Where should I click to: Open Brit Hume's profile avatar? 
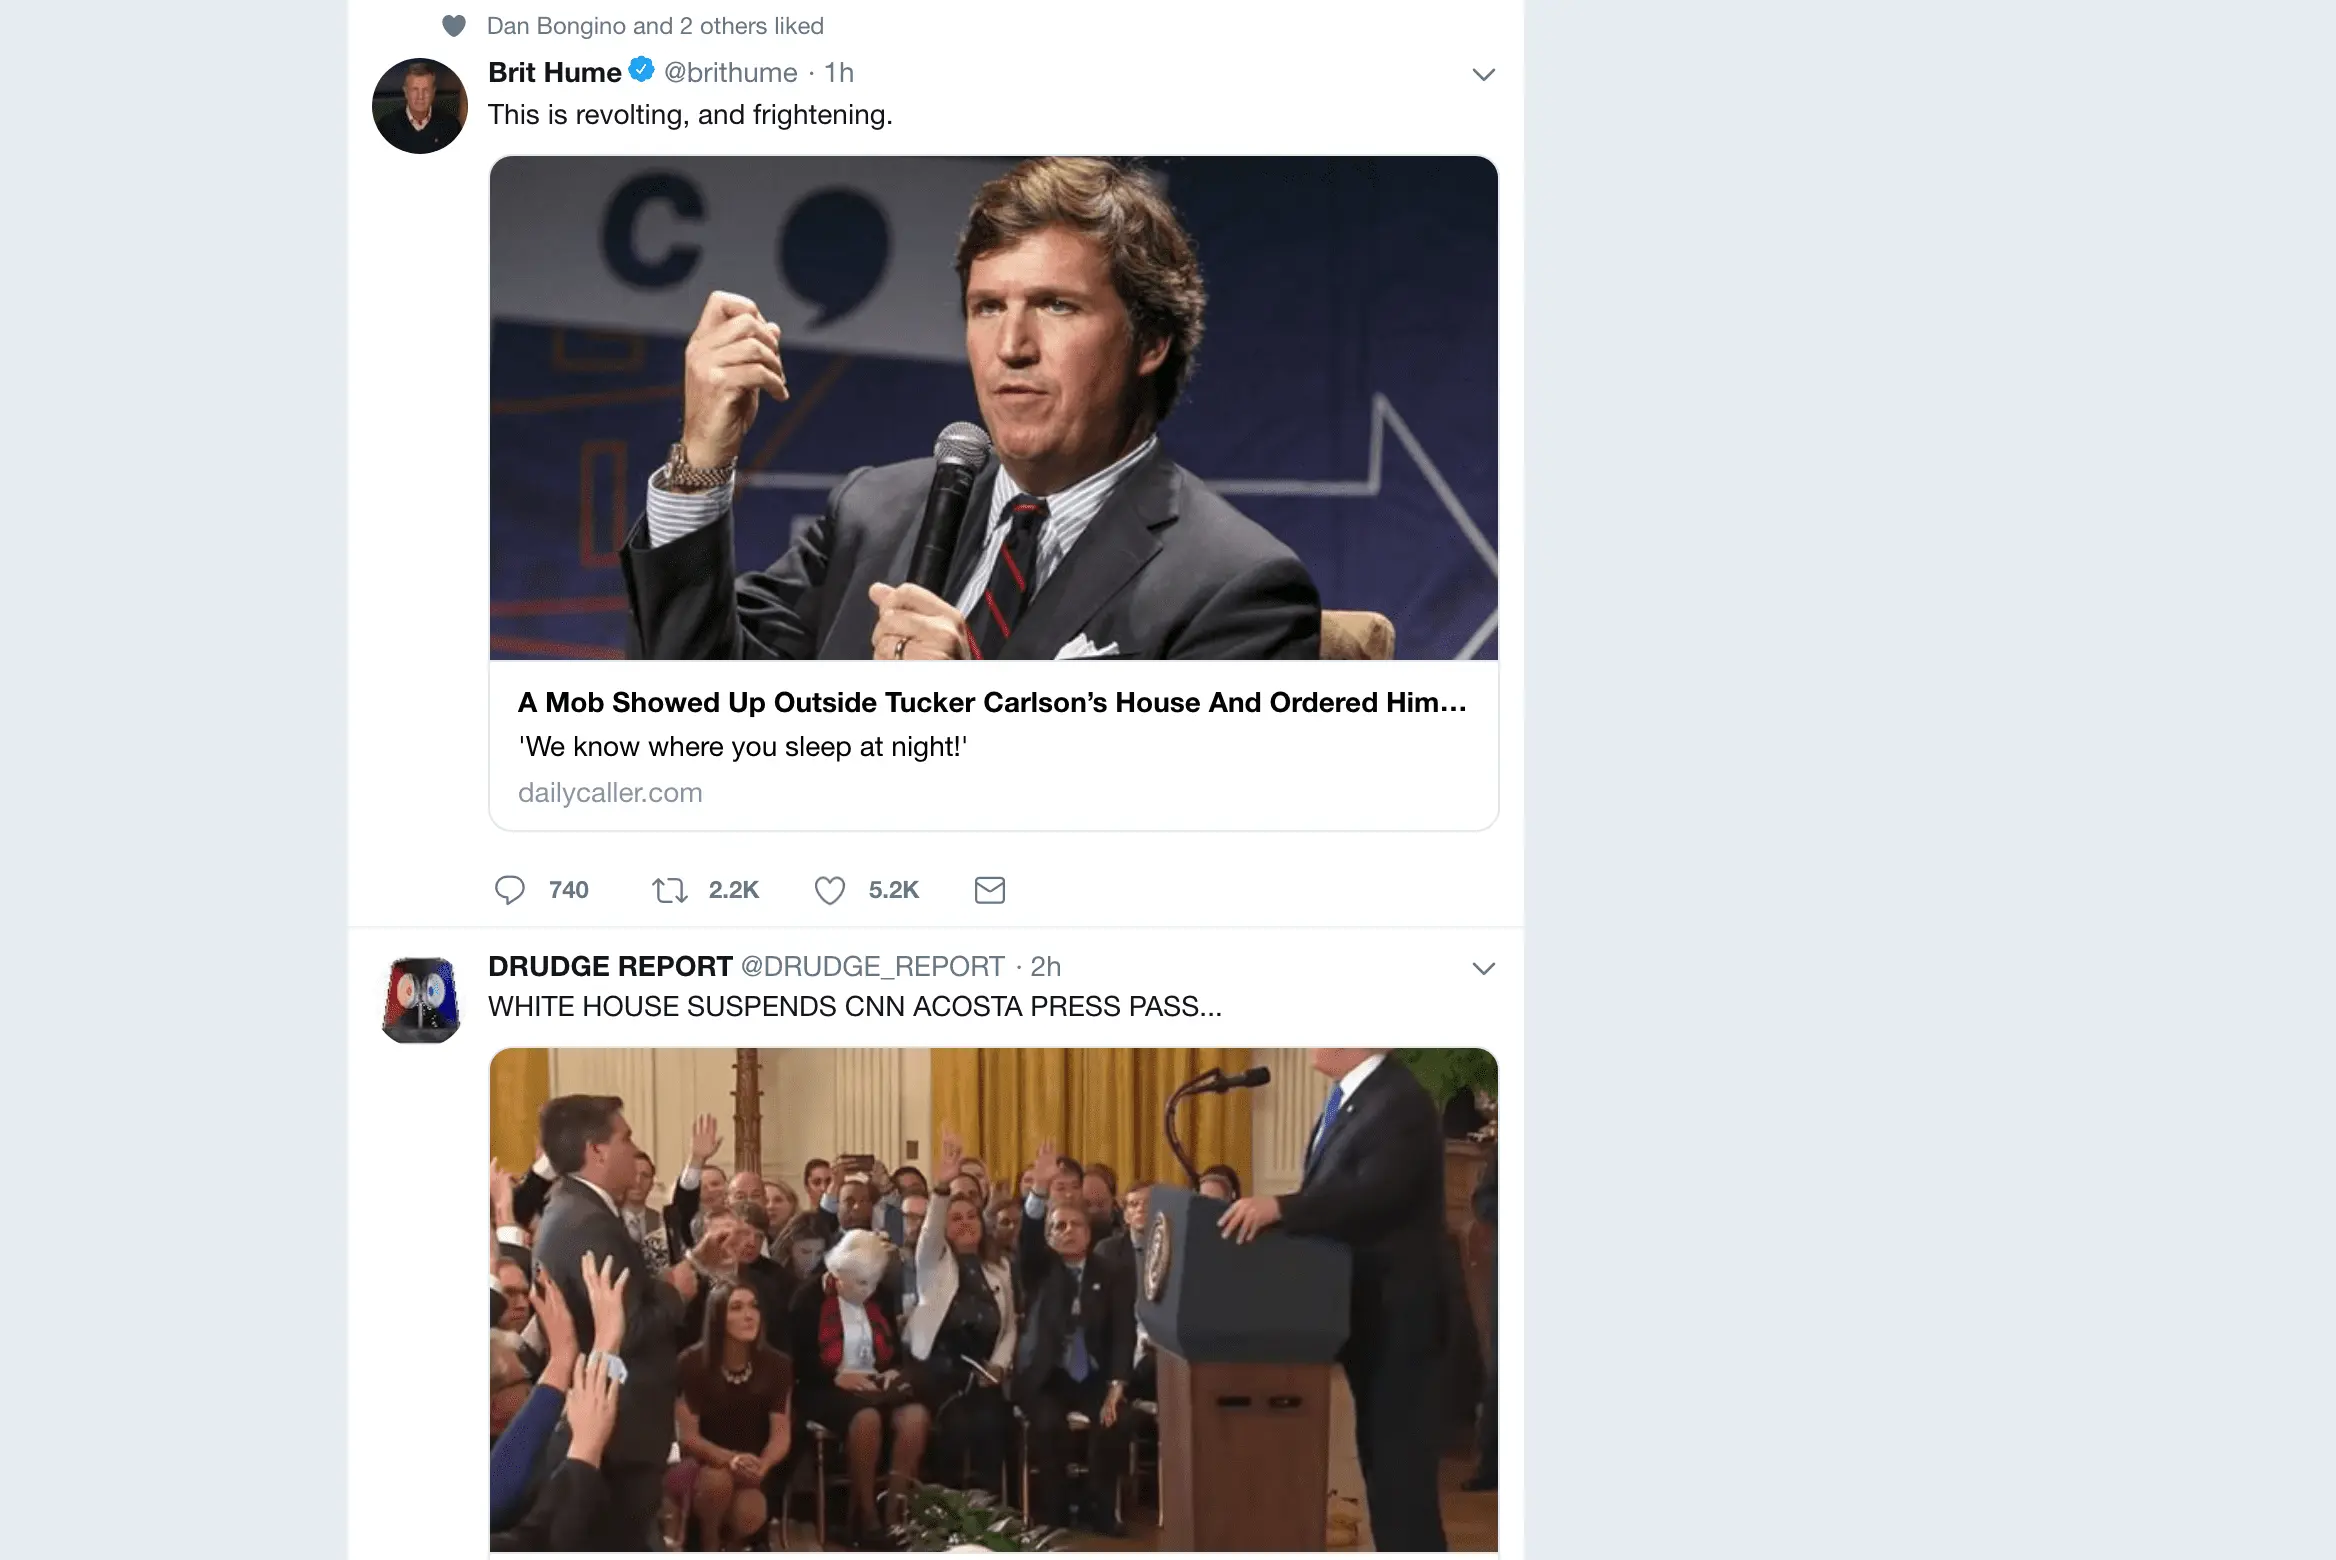click(420, 106)
